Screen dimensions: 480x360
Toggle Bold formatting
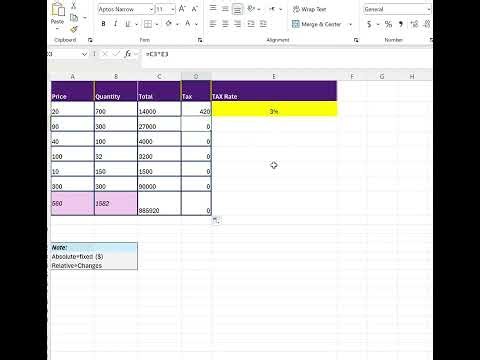point(103,24)
